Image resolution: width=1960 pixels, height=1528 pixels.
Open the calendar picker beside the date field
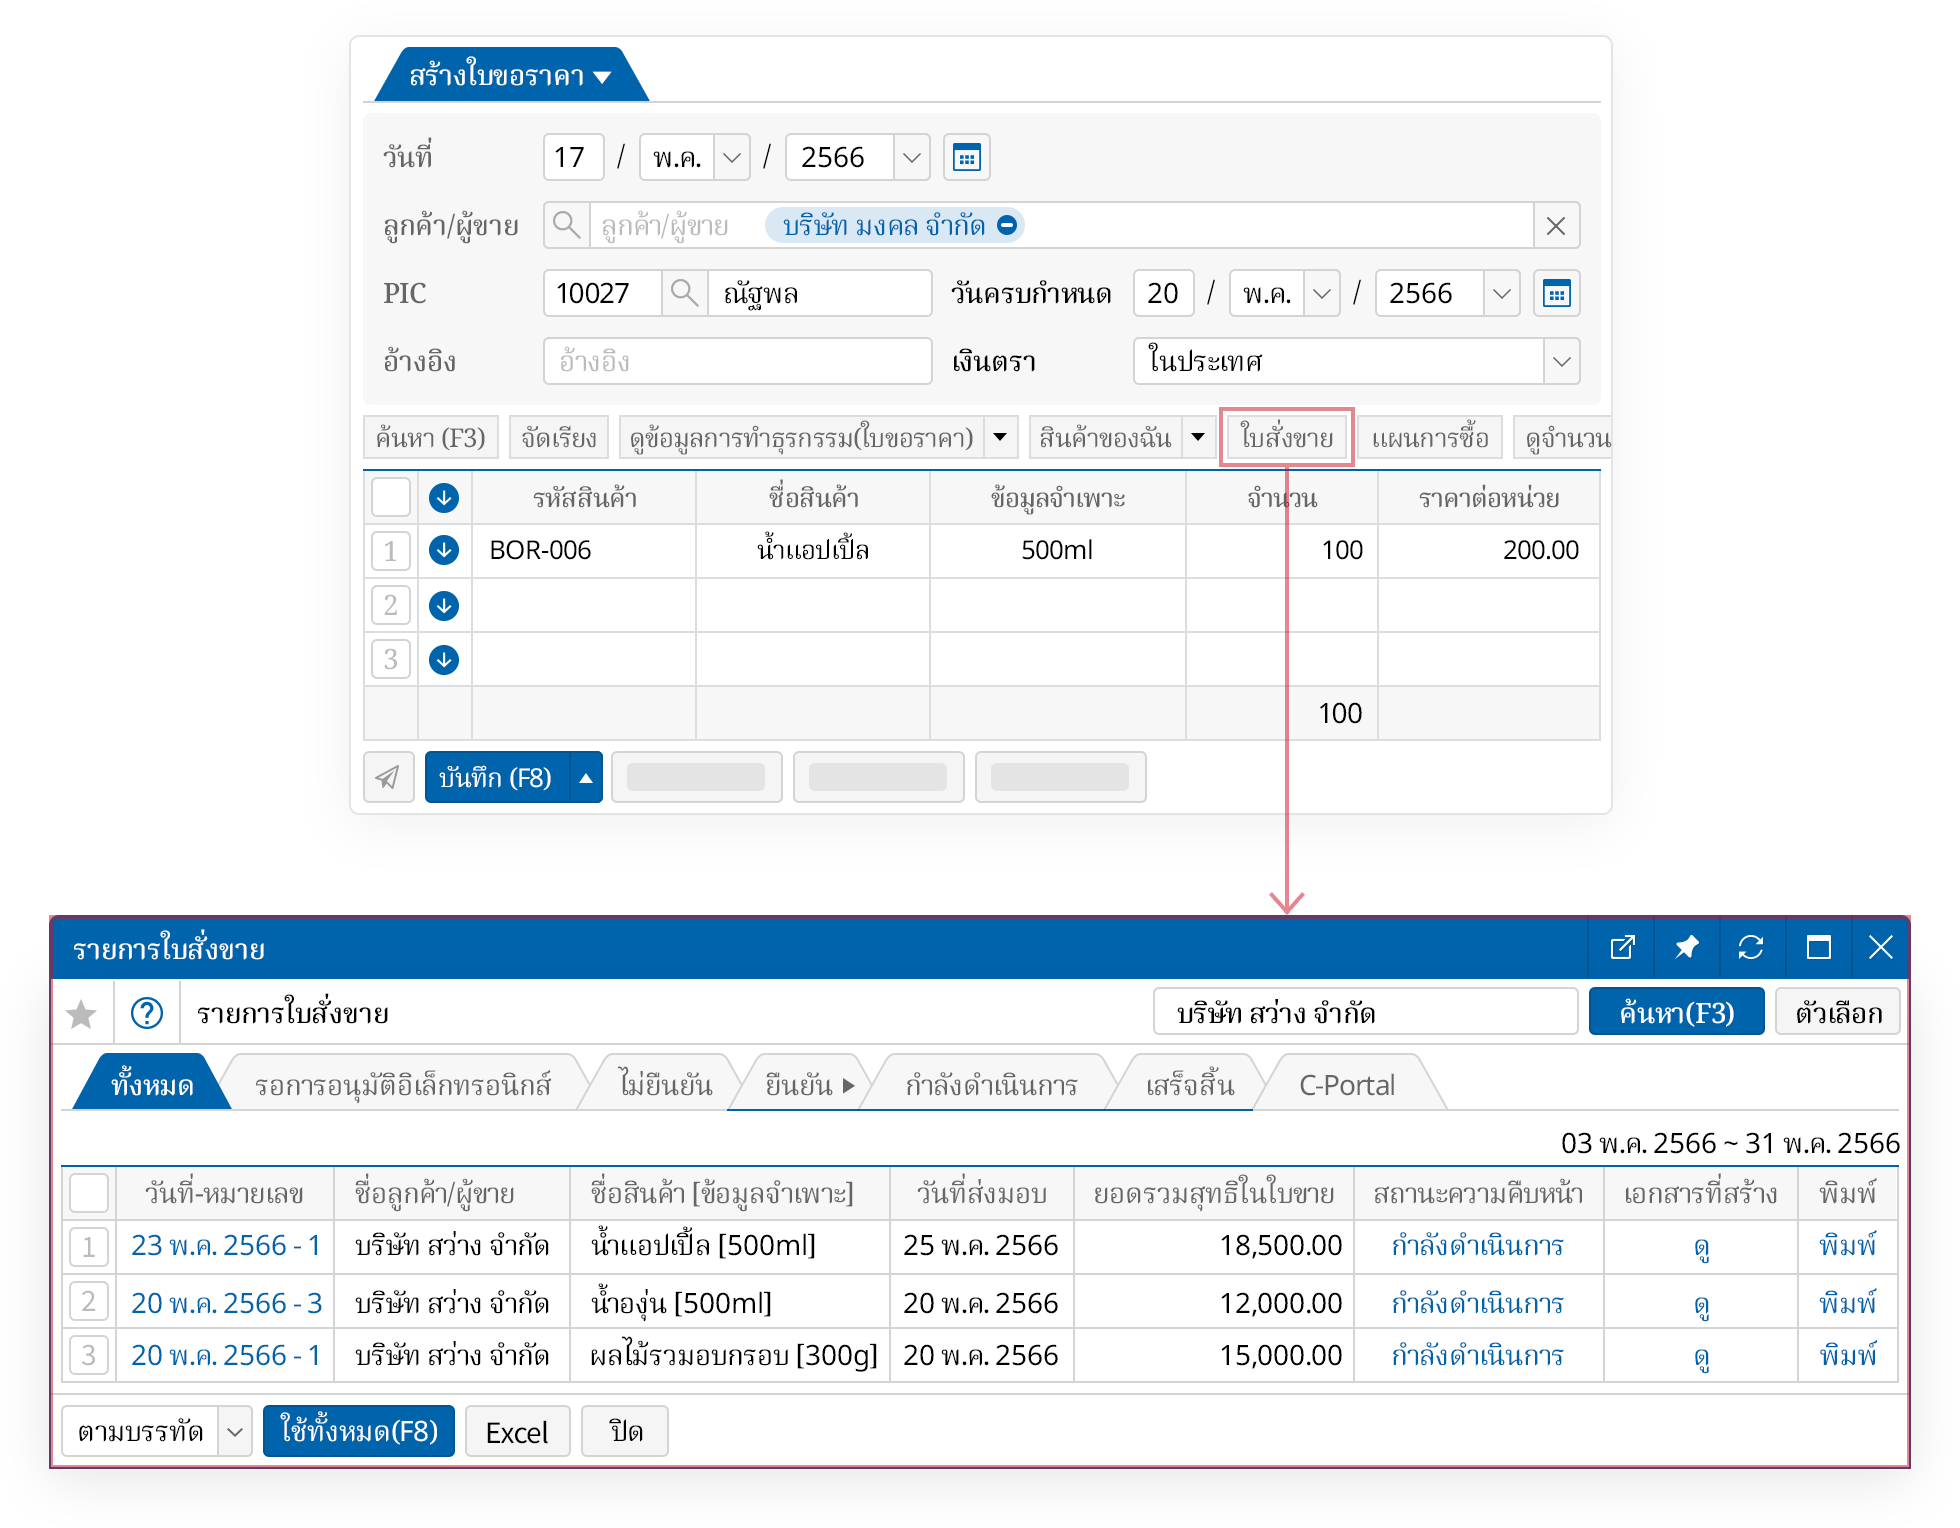point(966,157)
